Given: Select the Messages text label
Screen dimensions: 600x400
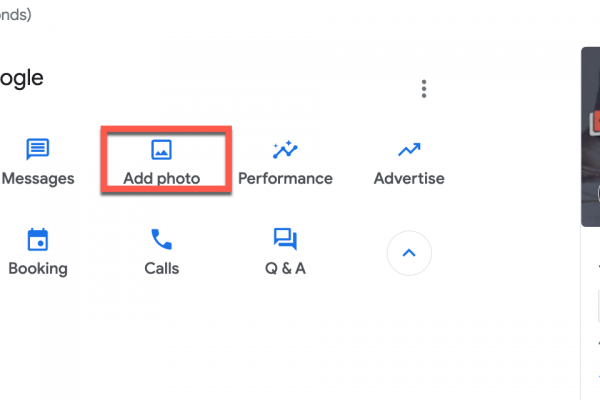Looking at the screenshot, I should pyautogui.click(x=38, y=179).
